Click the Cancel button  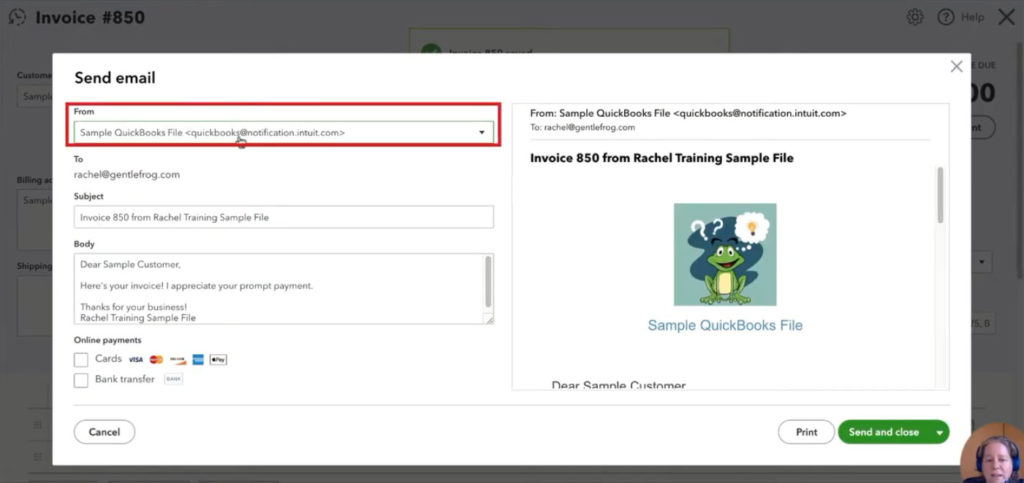click(104, 432)
